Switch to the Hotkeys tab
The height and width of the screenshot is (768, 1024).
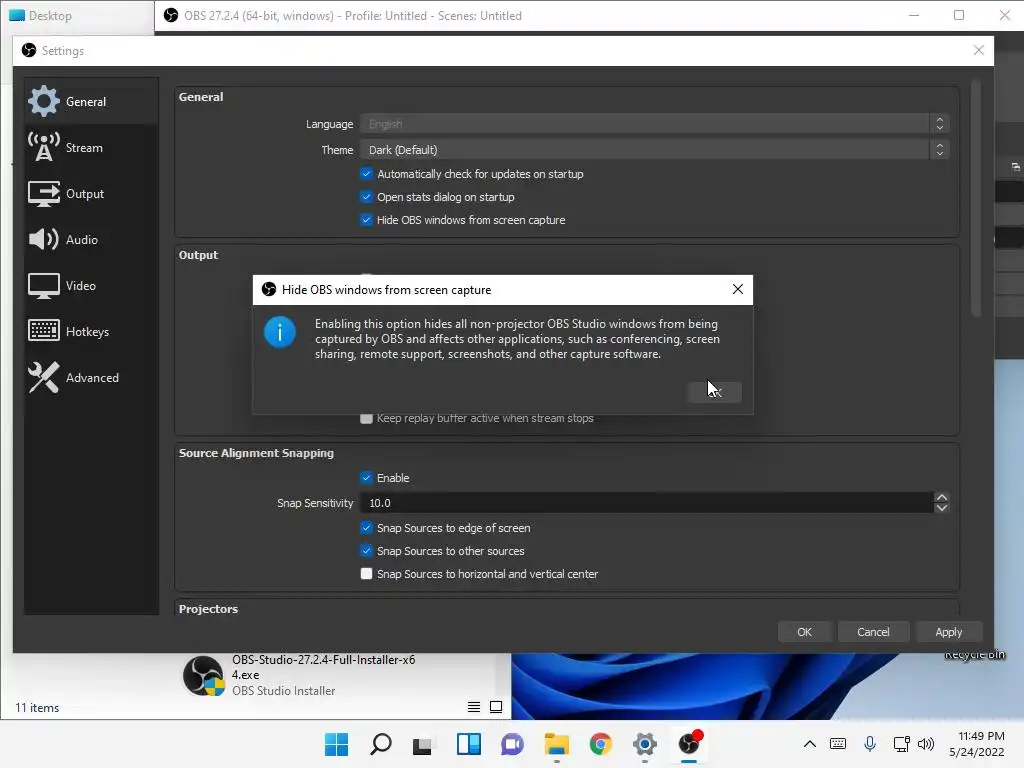click(x=91, y=332)
